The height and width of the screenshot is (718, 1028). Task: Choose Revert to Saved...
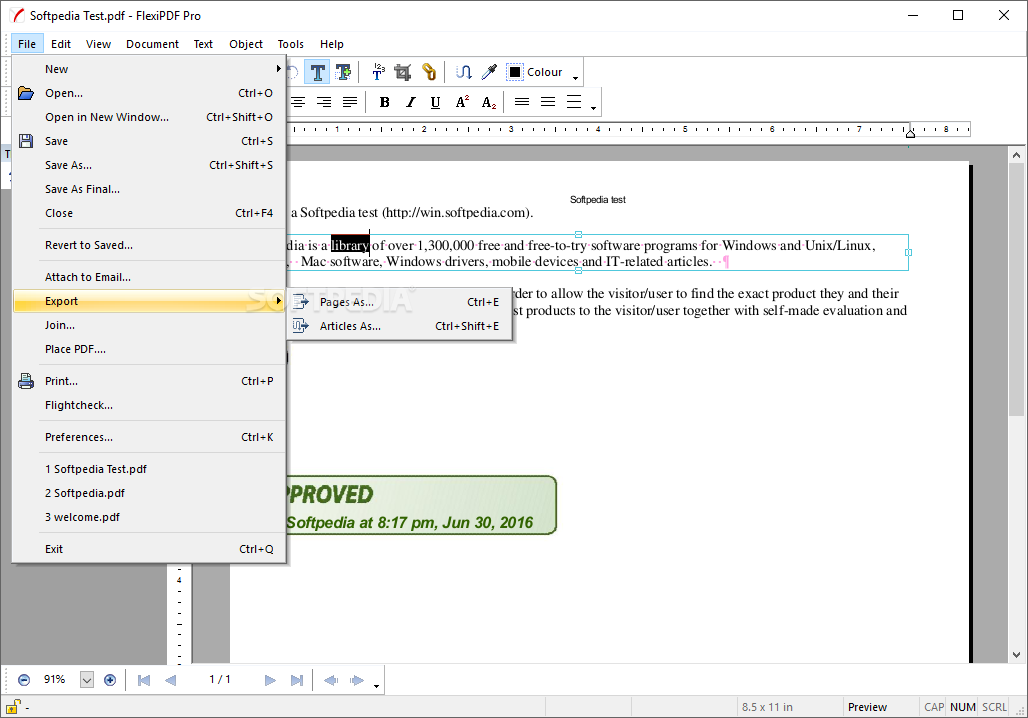(x=149, y=245)
